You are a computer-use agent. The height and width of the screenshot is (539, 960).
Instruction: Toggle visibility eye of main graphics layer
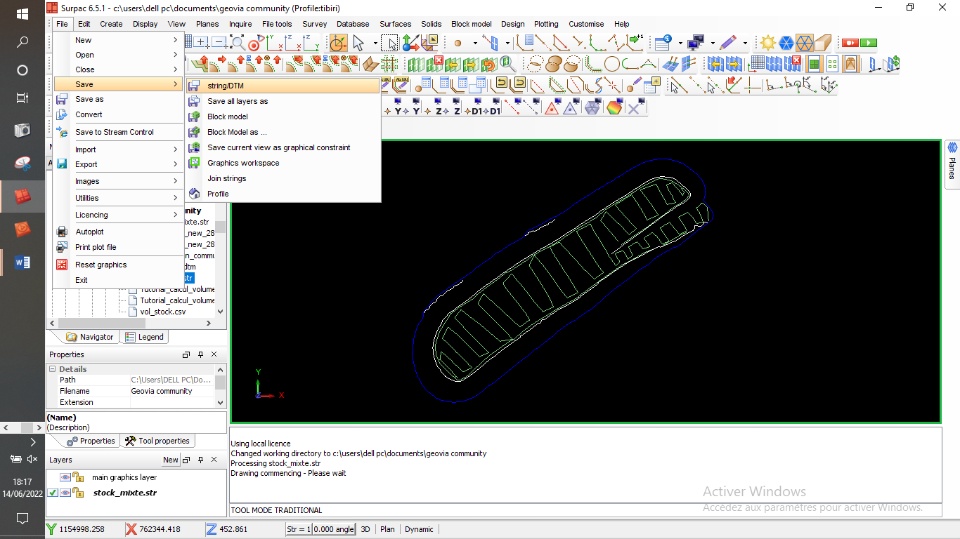point(65,477)
